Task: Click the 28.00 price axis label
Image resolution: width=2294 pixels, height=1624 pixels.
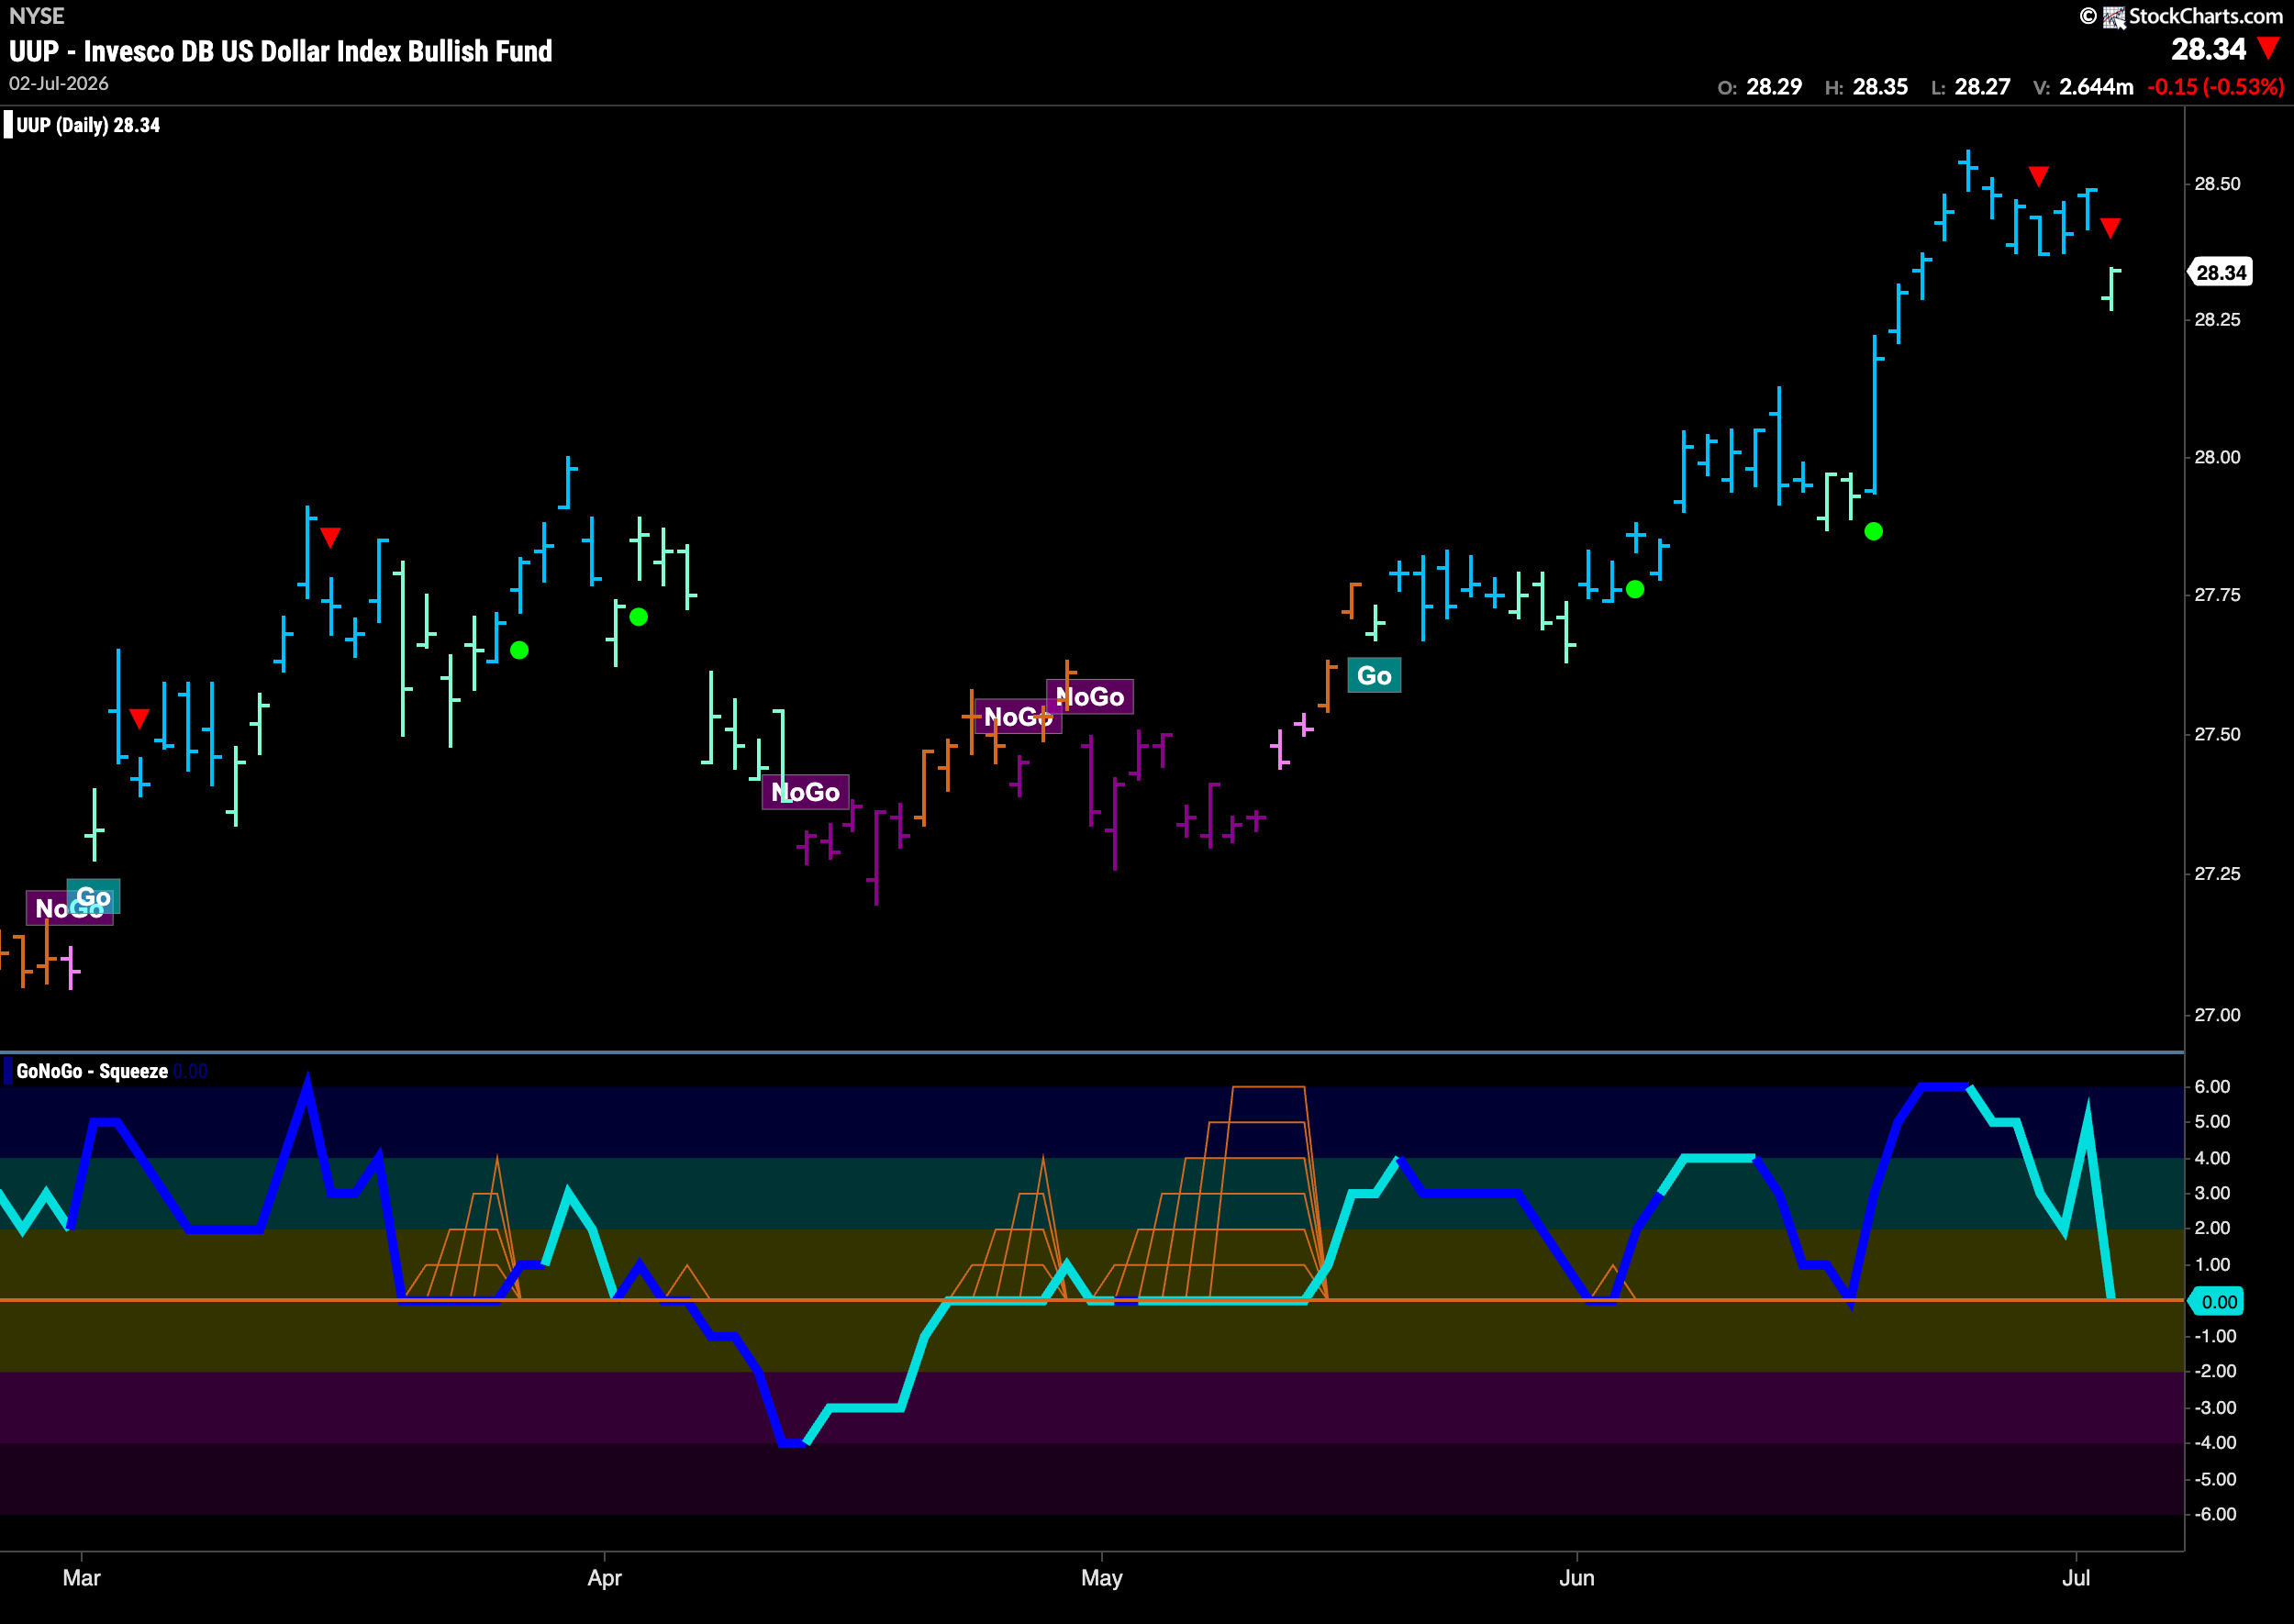Action: pyautogui.click(x=2217, y=457)
